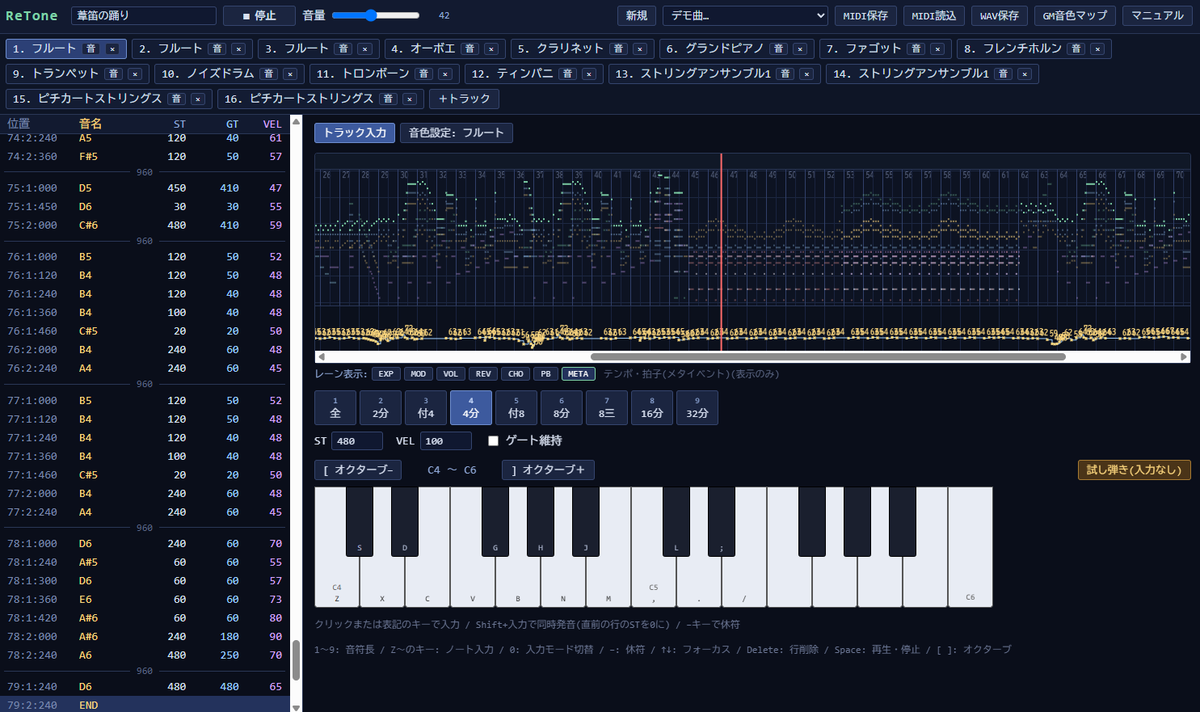The width and height of the screenshot is (1200, 712).
Task: Add a track with +トラック
Action: coord(464,98)
